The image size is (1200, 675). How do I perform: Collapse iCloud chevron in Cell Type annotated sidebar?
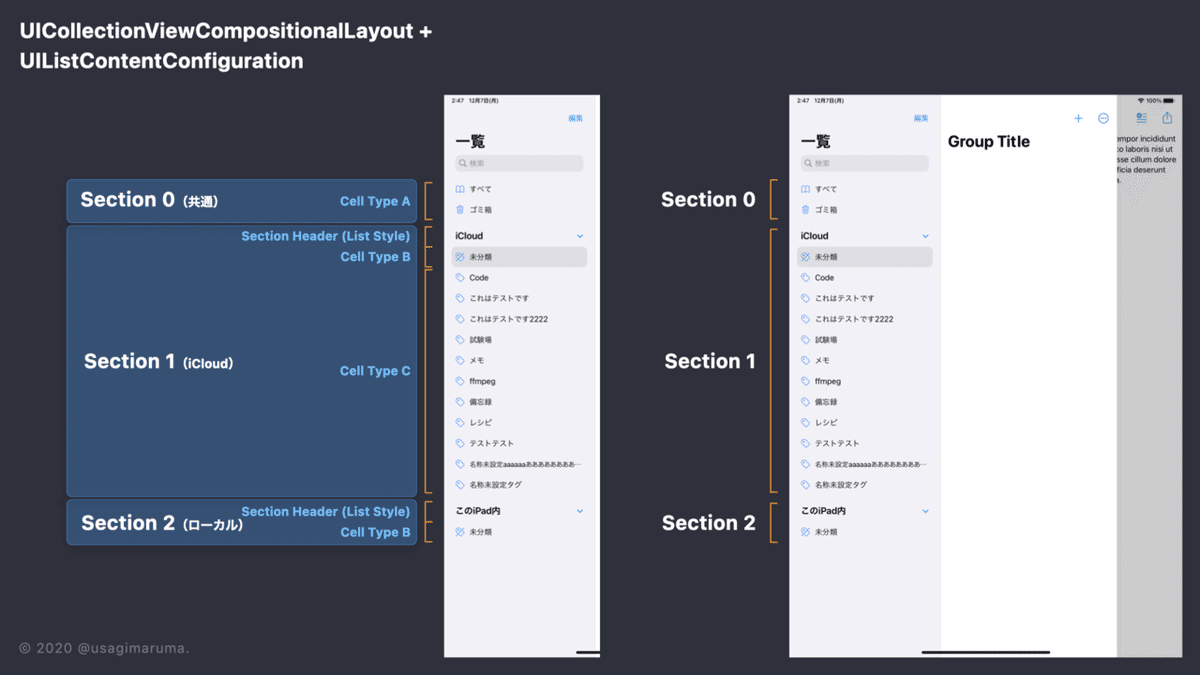pyautogui.click(x=580, y=236)
